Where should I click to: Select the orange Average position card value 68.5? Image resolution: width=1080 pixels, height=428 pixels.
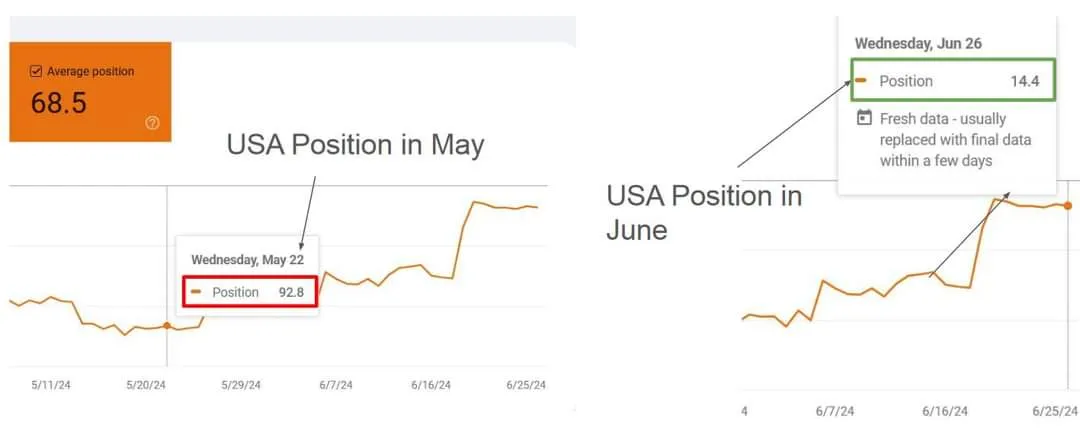click(58, 102)
